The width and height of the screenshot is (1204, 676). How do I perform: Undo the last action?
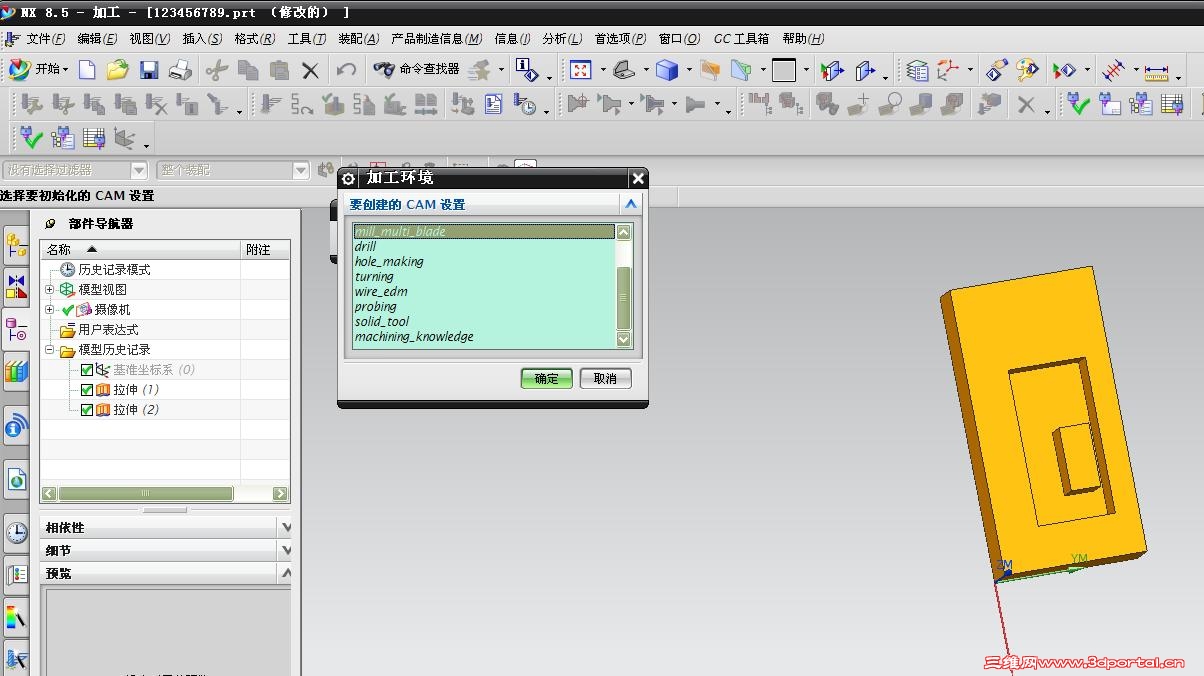[x=346, y=70]
